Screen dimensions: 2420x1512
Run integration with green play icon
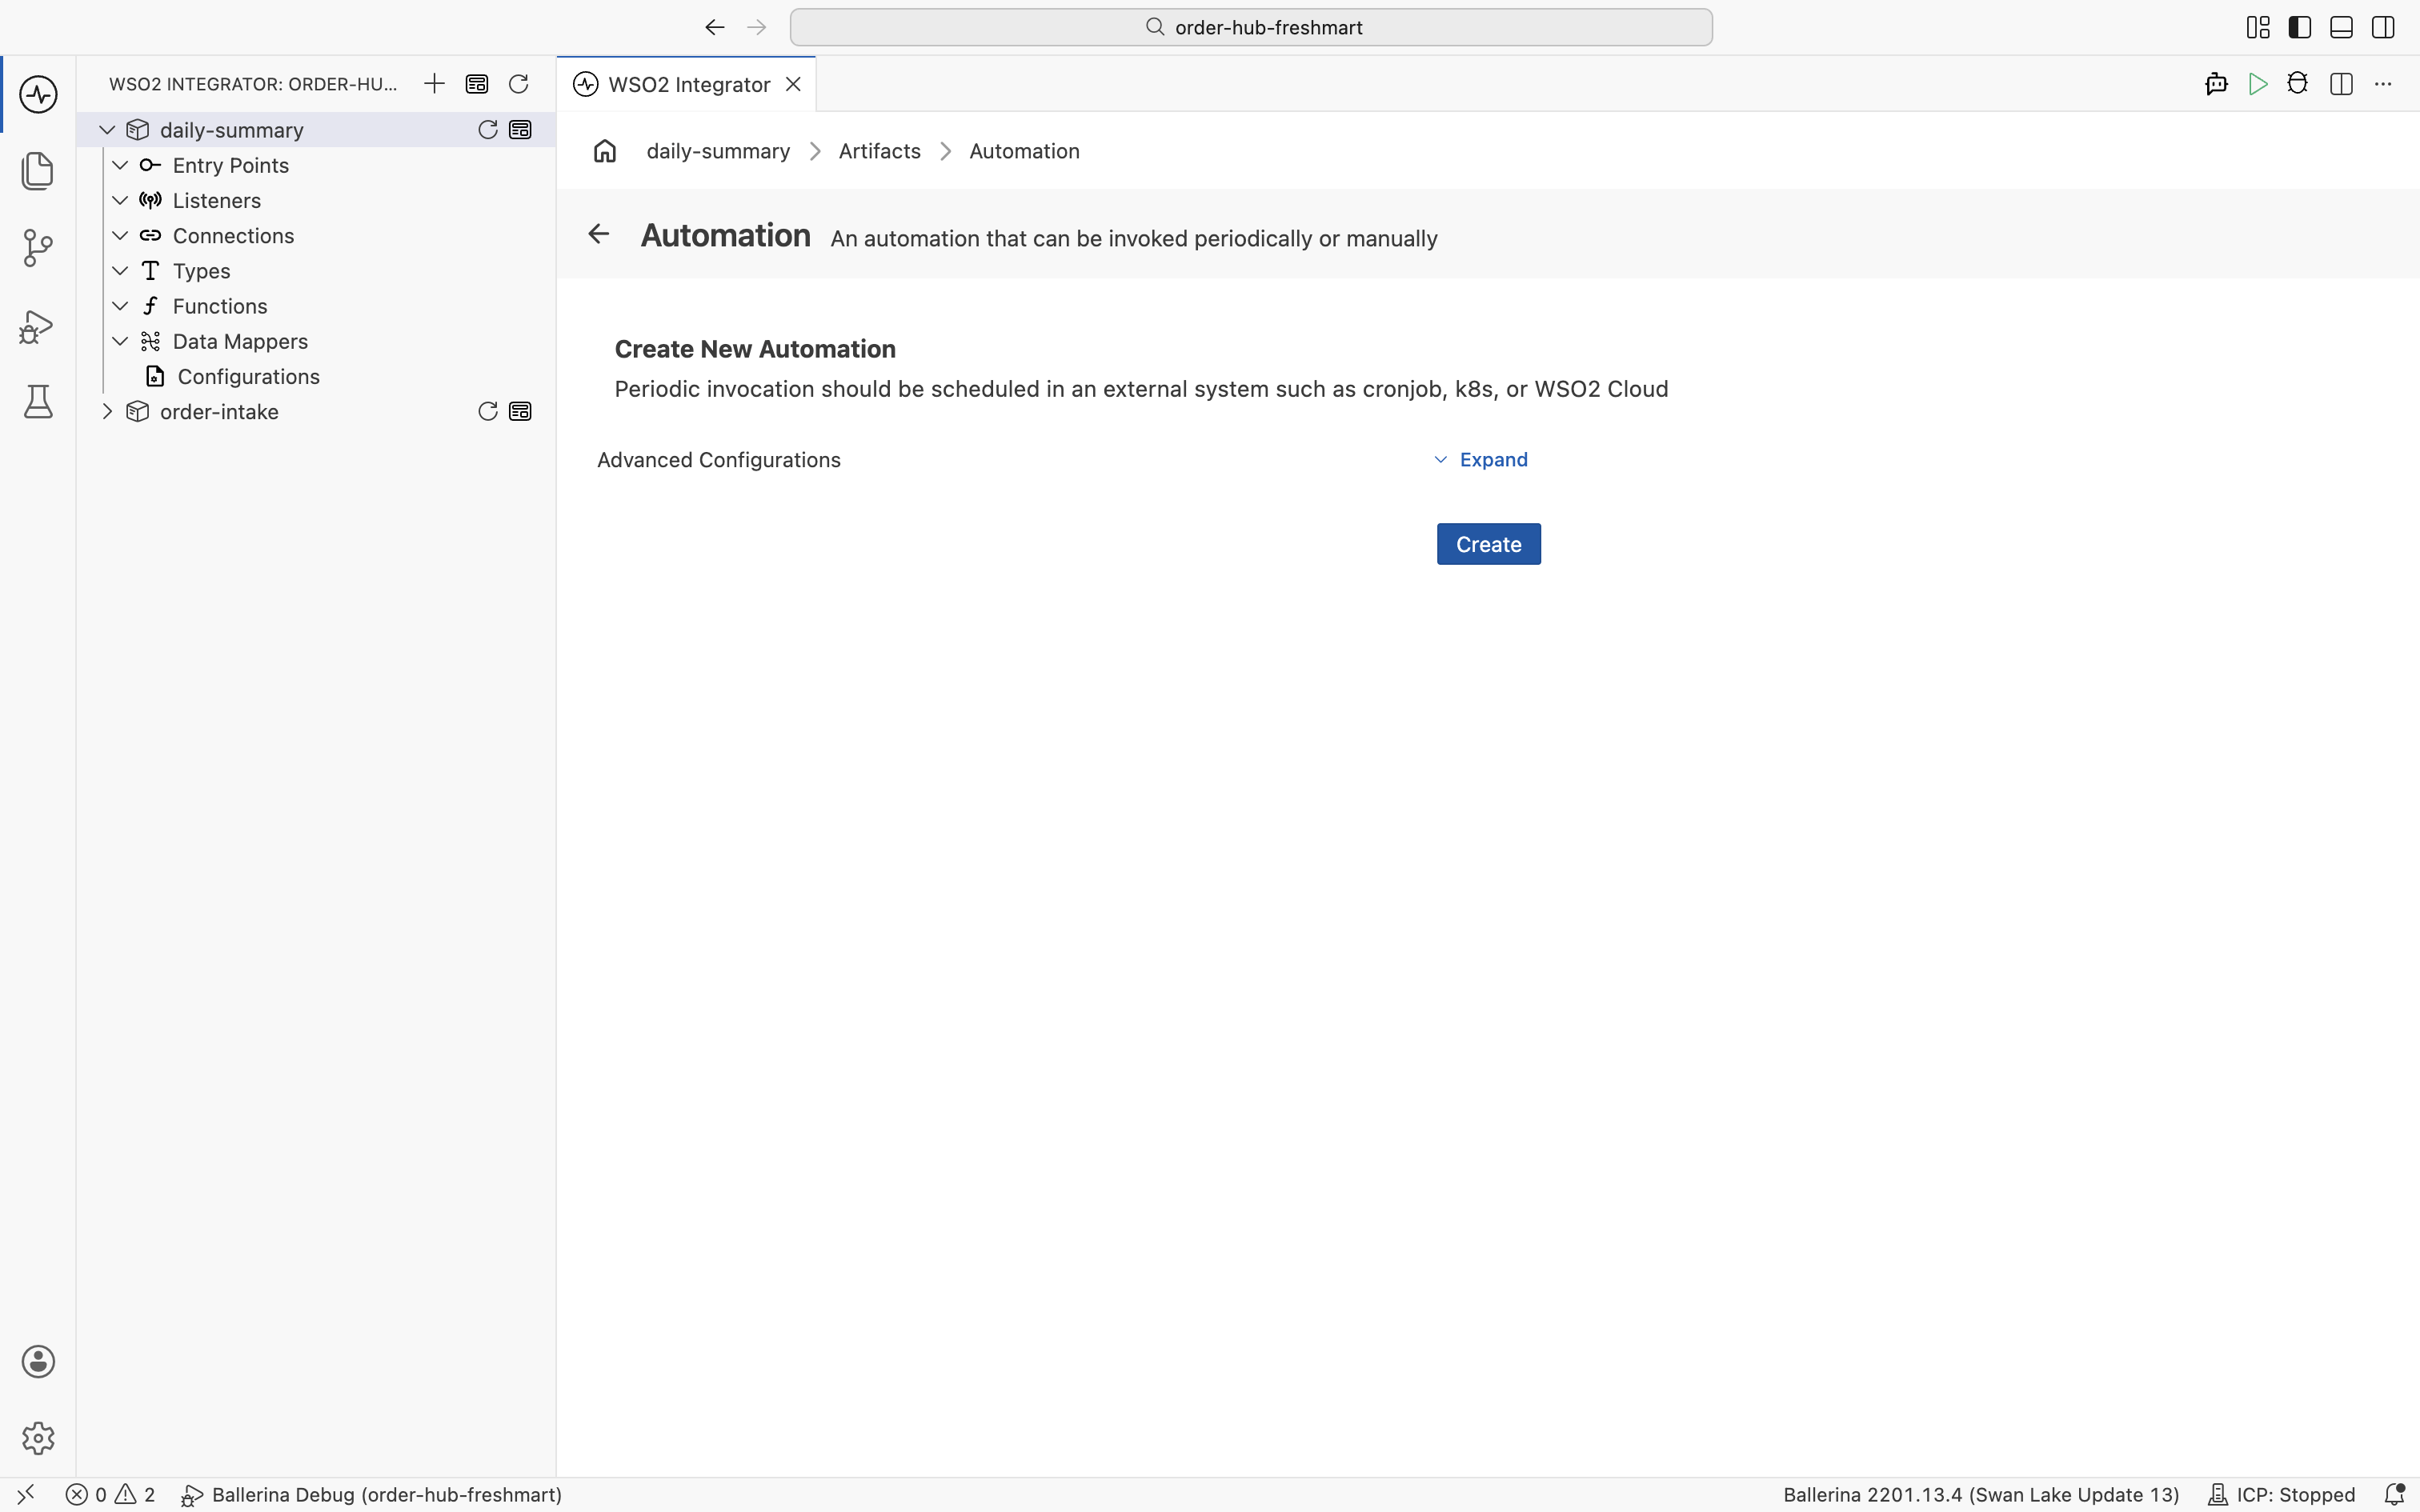pyautogui.click(x=2257, y=84)
